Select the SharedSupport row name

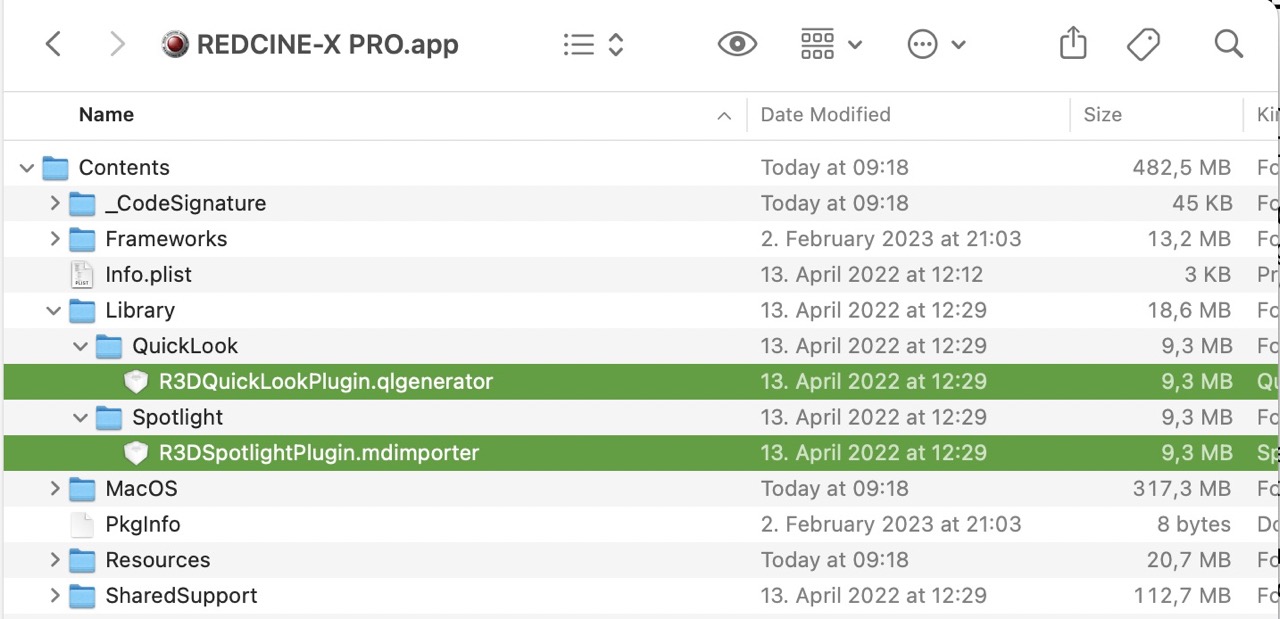[x=181, y=596]
